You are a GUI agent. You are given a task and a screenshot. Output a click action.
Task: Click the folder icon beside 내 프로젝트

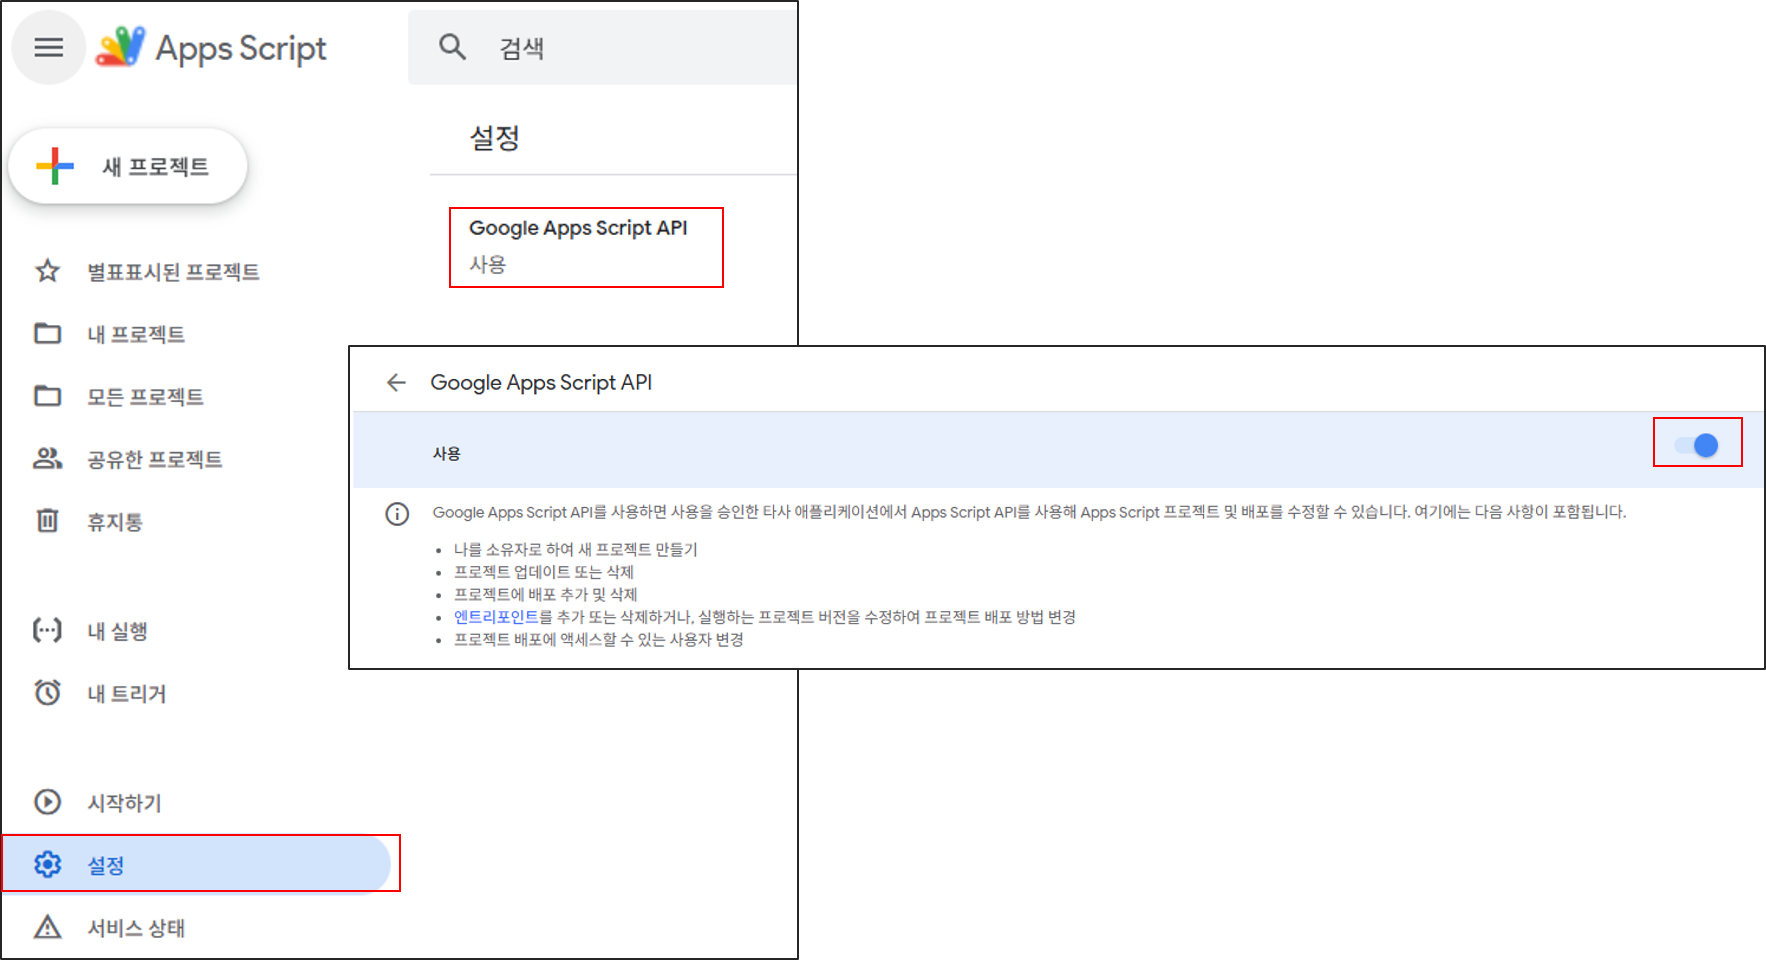point(47,333)
